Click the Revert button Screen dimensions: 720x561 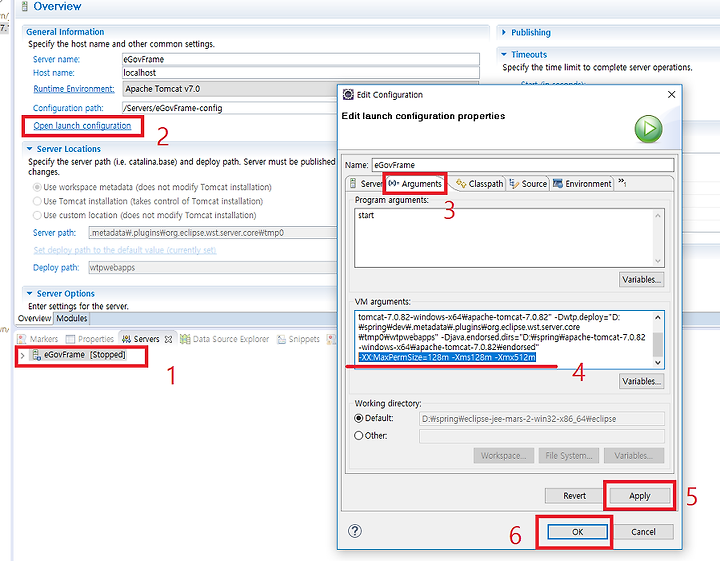(x=574, y=496)
